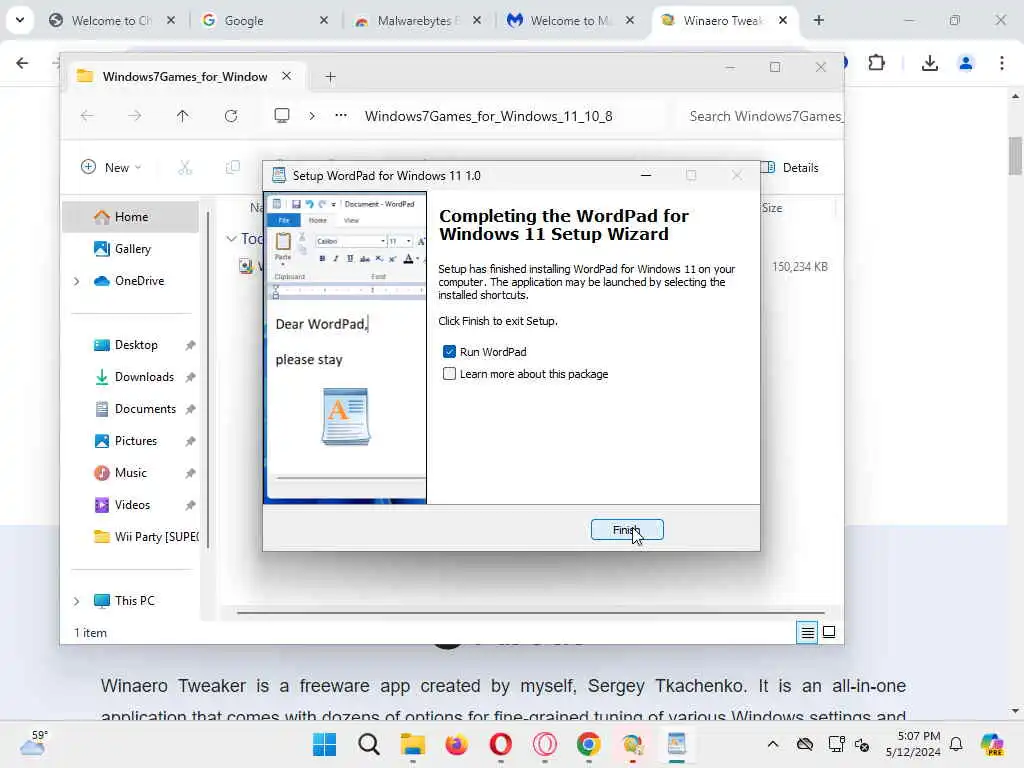Click the Explorer back arrow
The image size is (1024, 768).
pyautogui.click(x=87, y=116)
